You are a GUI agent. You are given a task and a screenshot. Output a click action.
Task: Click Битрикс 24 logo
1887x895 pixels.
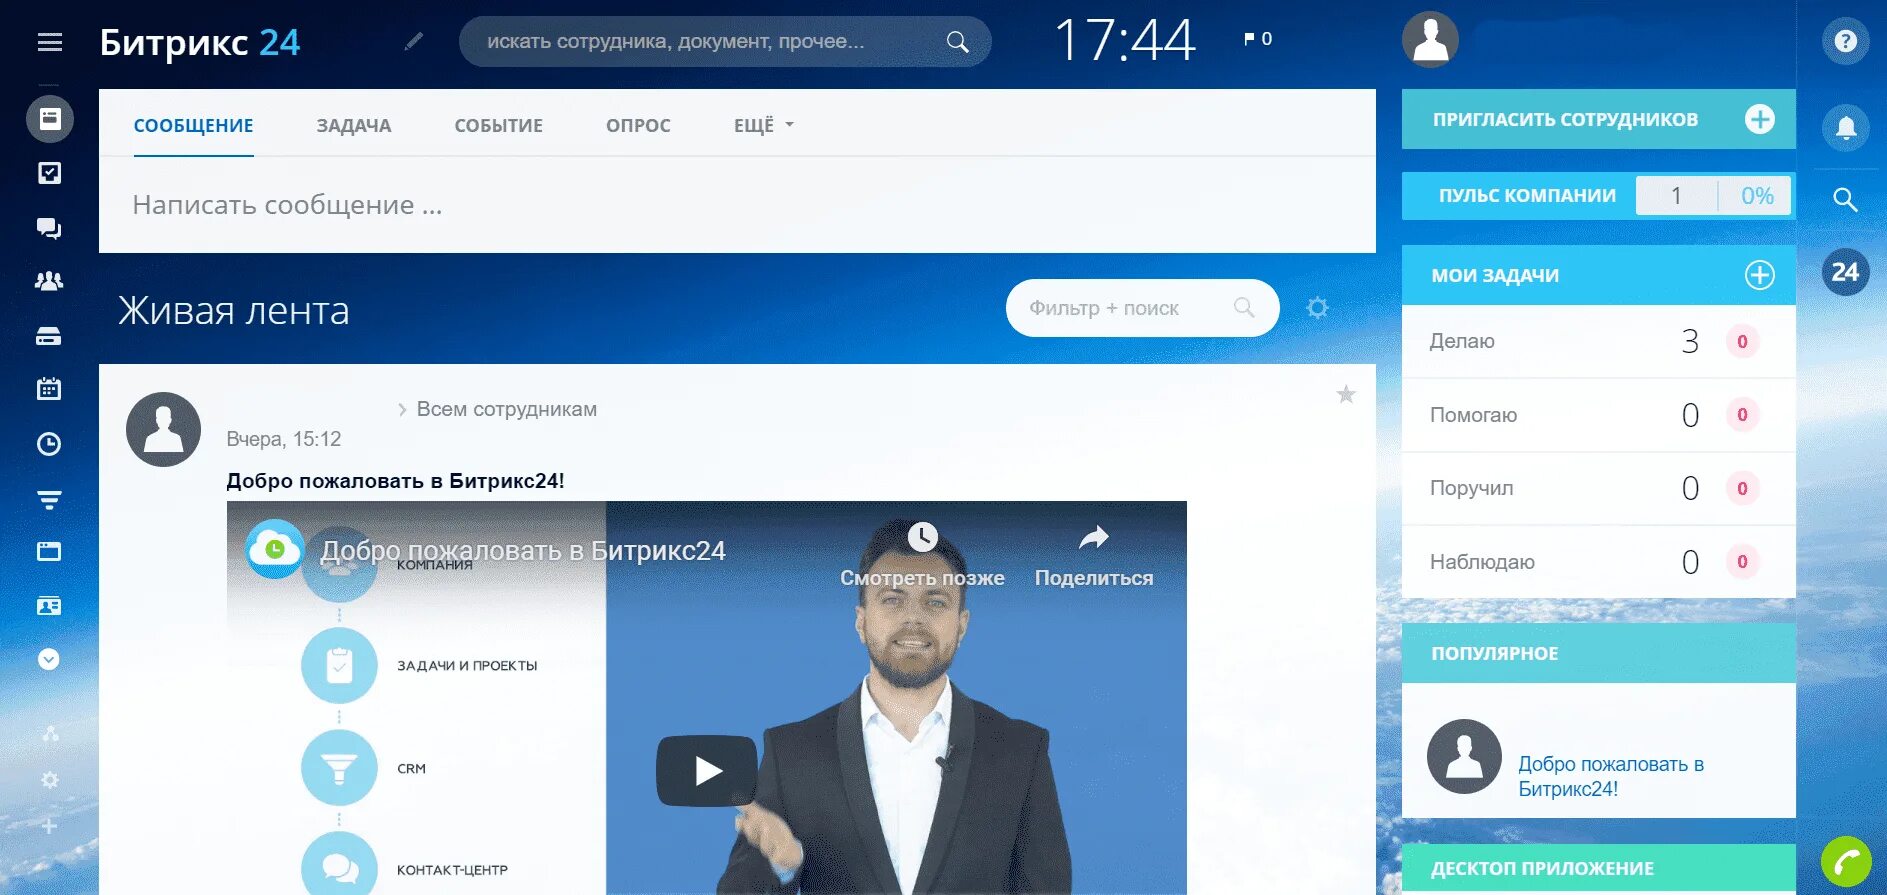[x=200, y=42]
